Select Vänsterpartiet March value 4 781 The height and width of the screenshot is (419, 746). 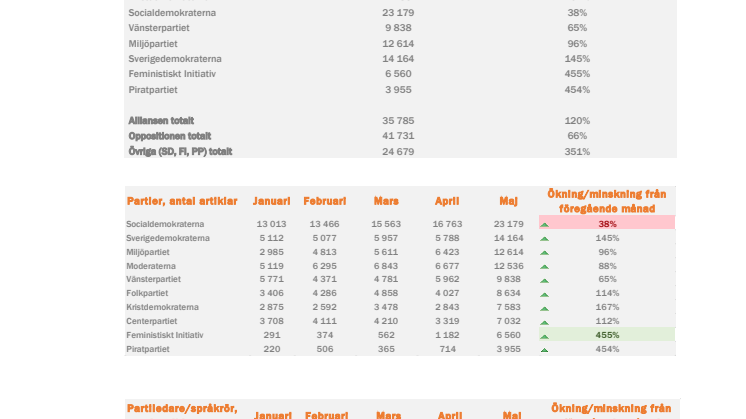point(386,279)
